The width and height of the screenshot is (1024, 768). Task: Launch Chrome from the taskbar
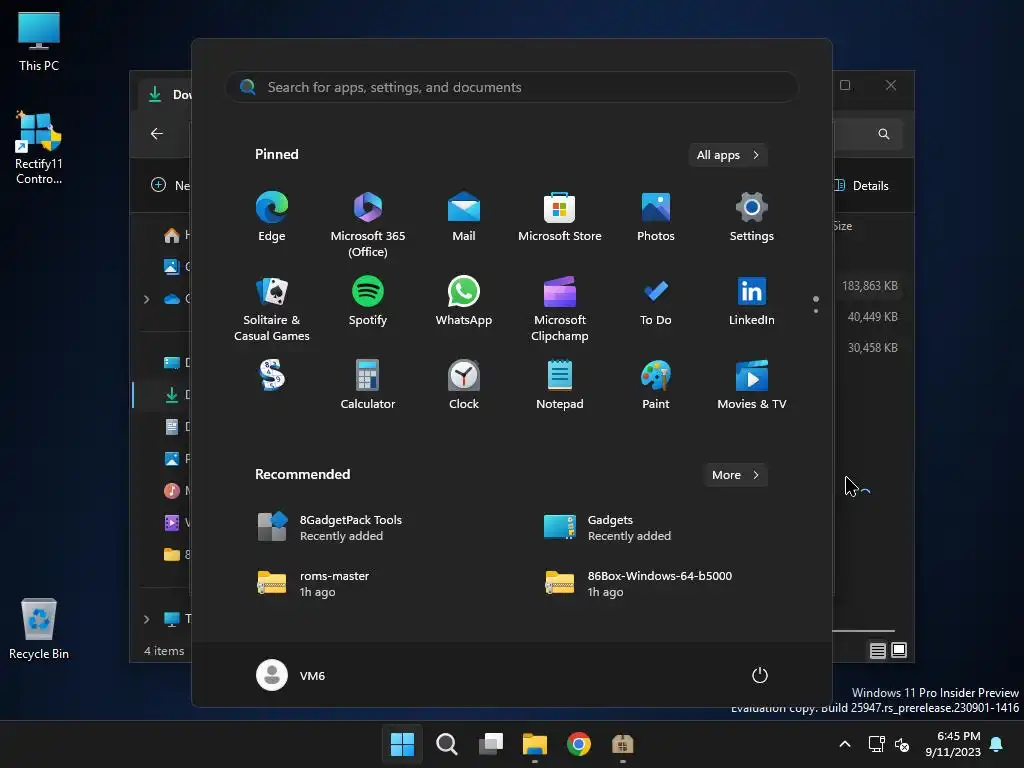point(579,744)
